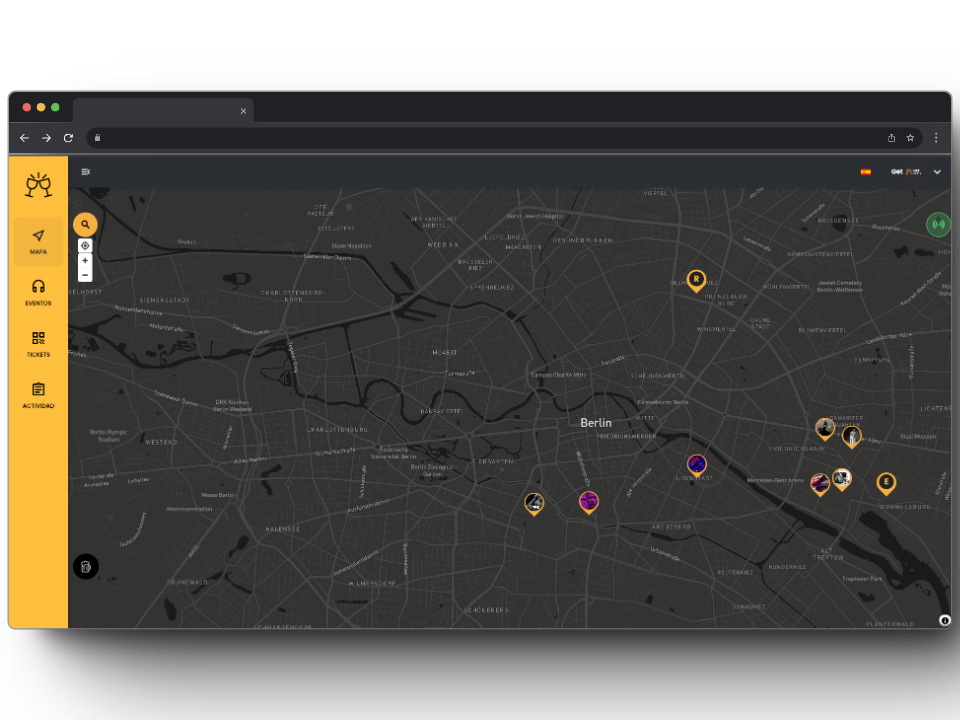Viewport: 960px width, 720px height.
Task: Open the Mapa section in sidebar
Action: (x=39, y=242)
